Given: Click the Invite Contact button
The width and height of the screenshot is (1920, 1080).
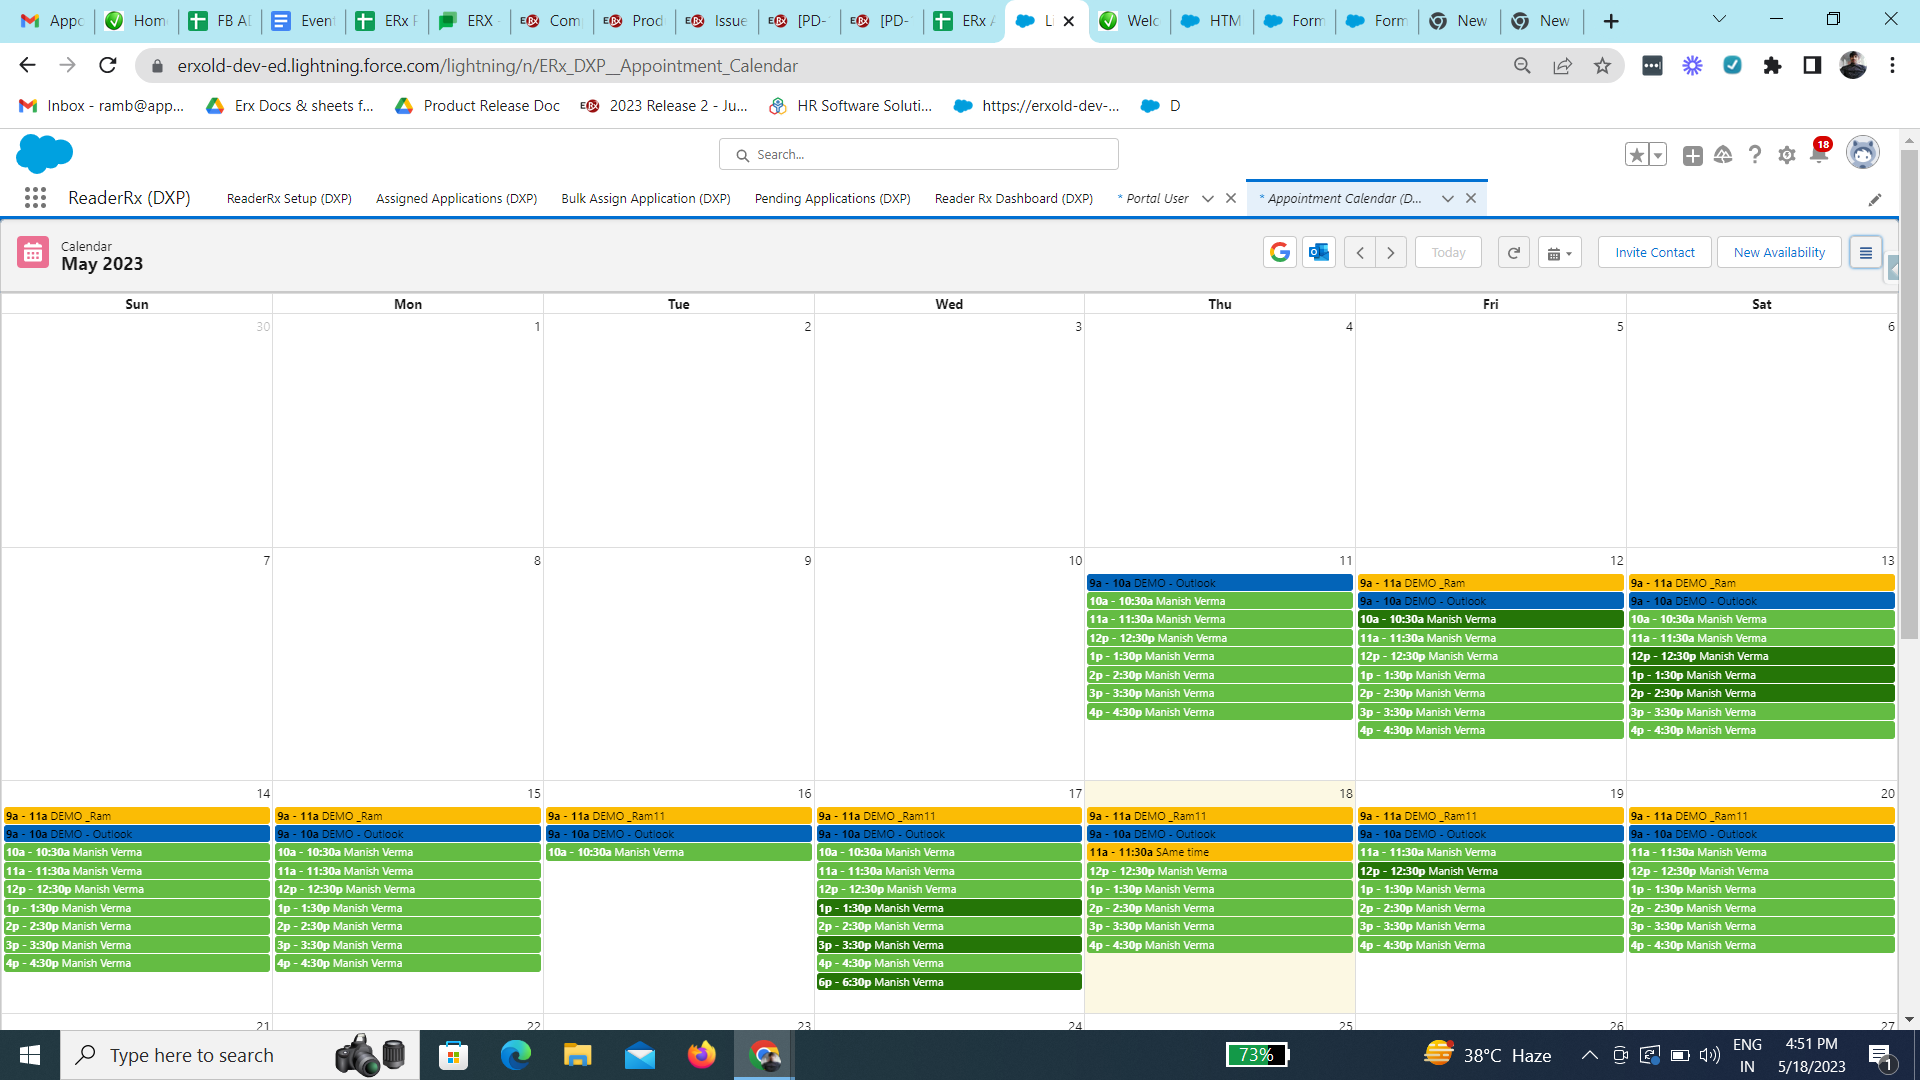Looking at the screenshot, I should [x=1654, y=253].
